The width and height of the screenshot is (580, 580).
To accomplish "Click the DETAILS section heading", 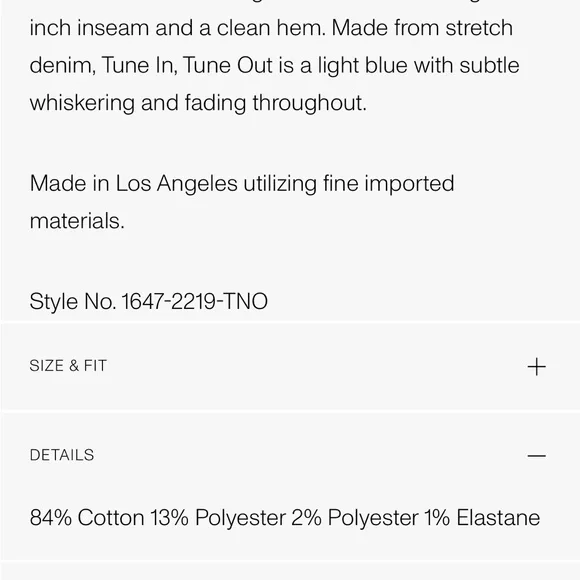I will [x=62, y=455].
